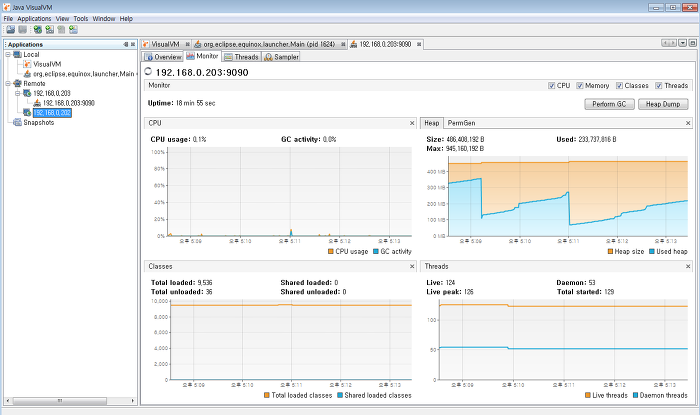
Task: Close the Classes graph panel
Action: (x=412, y=266)
